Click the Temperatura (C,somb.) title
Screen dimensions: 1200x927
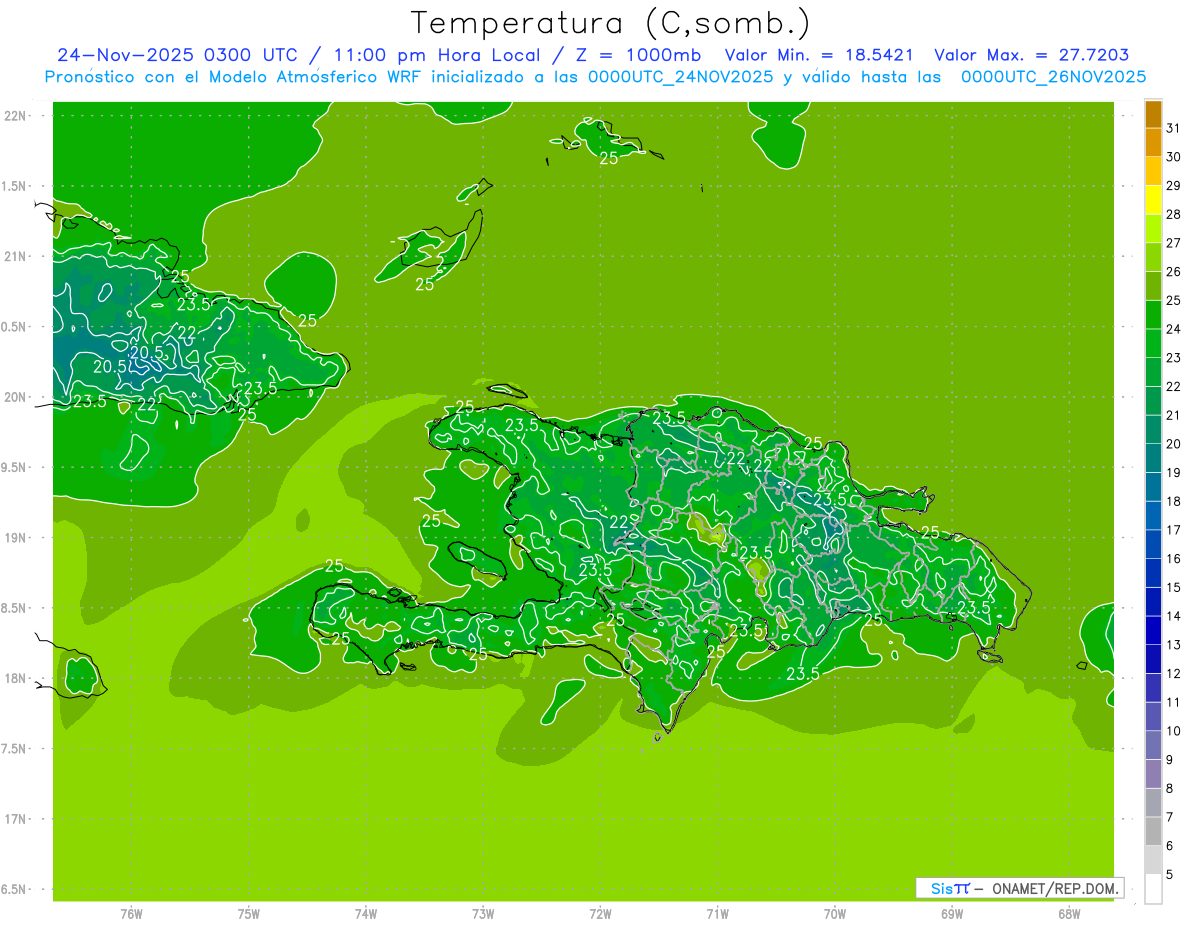pos(610,22)
